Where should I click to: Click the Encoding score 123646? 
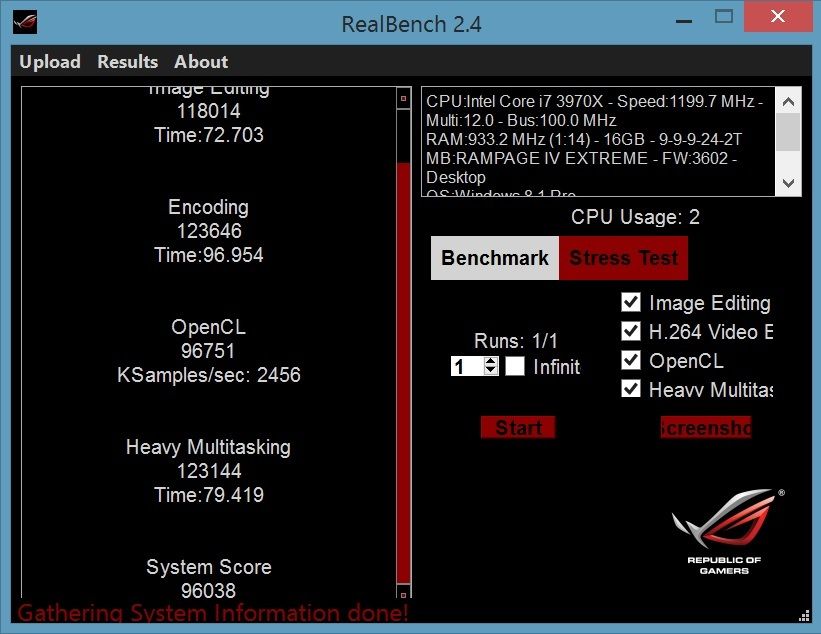click(x=209, y=231)
